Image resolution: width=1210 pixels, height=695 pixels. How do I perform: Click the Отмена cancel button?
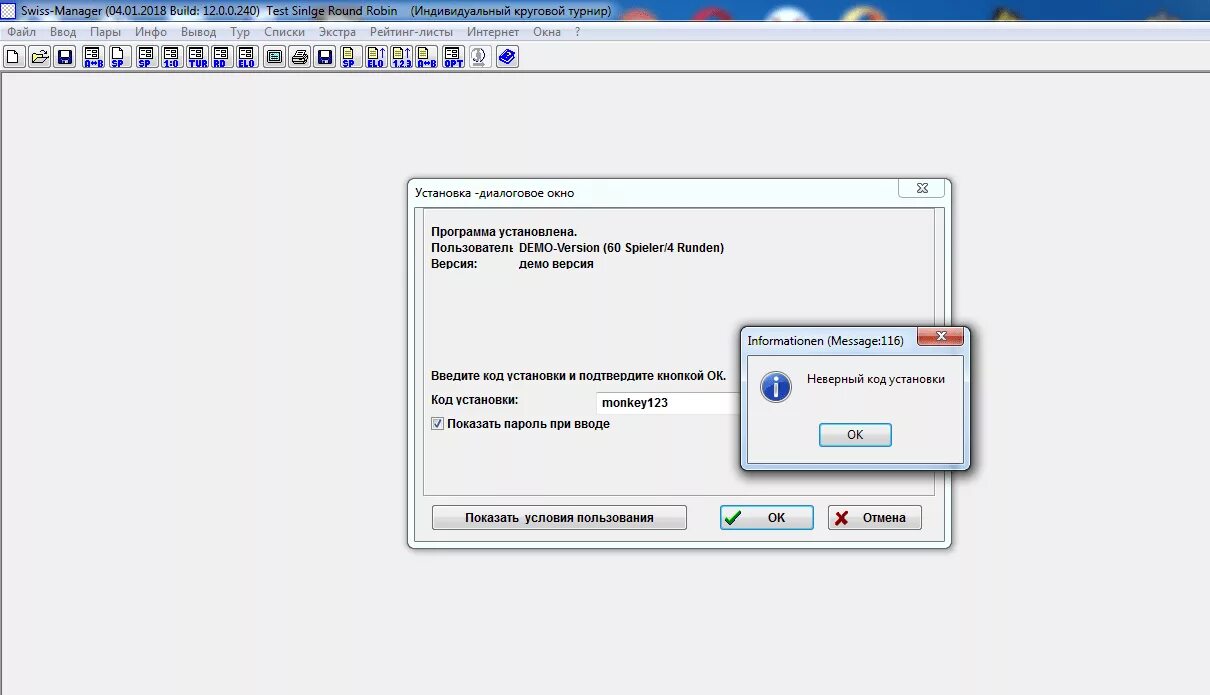tap(874, 518)
